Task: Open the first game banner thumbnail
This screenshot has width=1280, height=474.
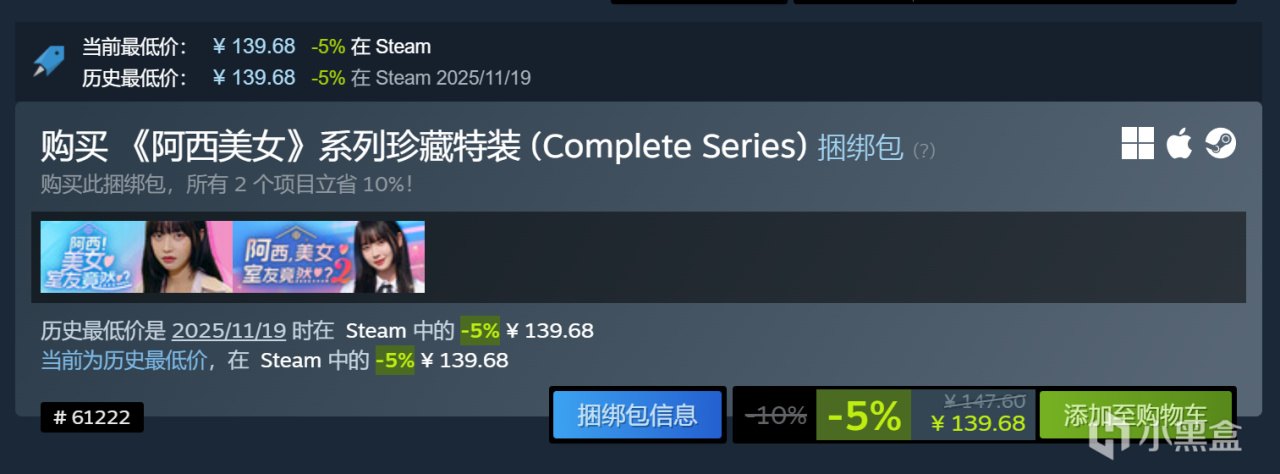Action: 136,257
